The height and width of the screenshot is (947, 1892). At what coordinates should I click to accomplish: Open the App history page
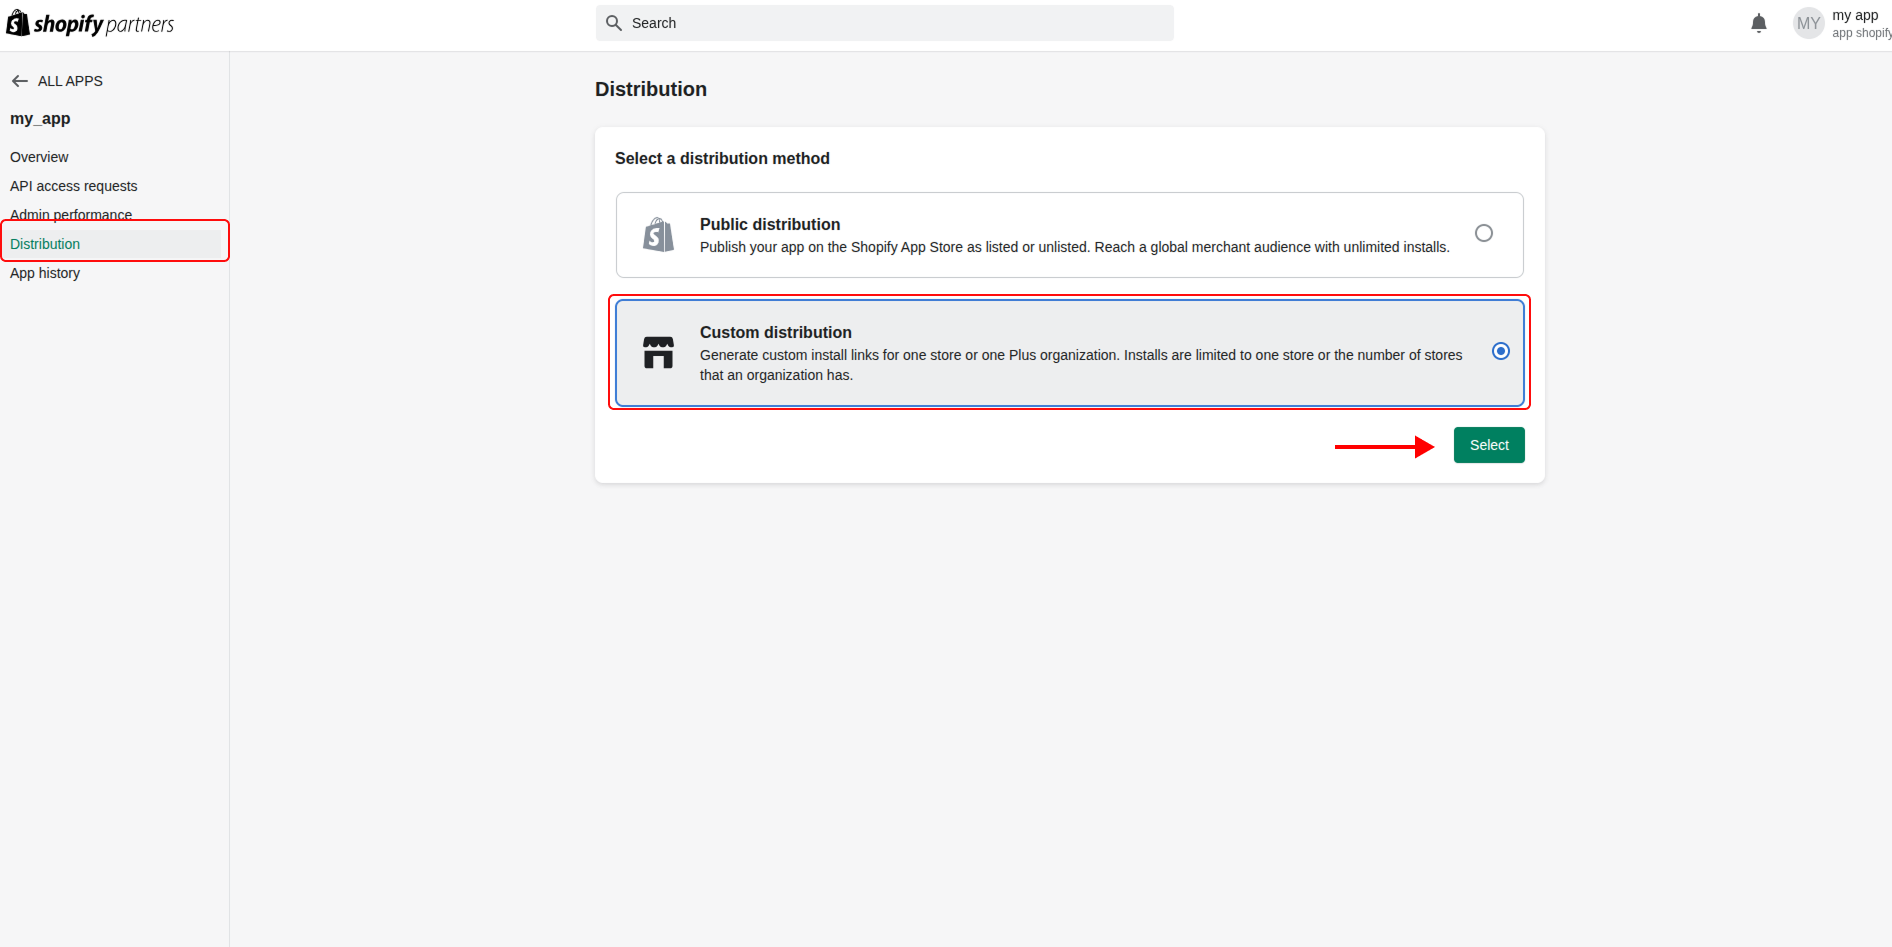tap(45, 272)
